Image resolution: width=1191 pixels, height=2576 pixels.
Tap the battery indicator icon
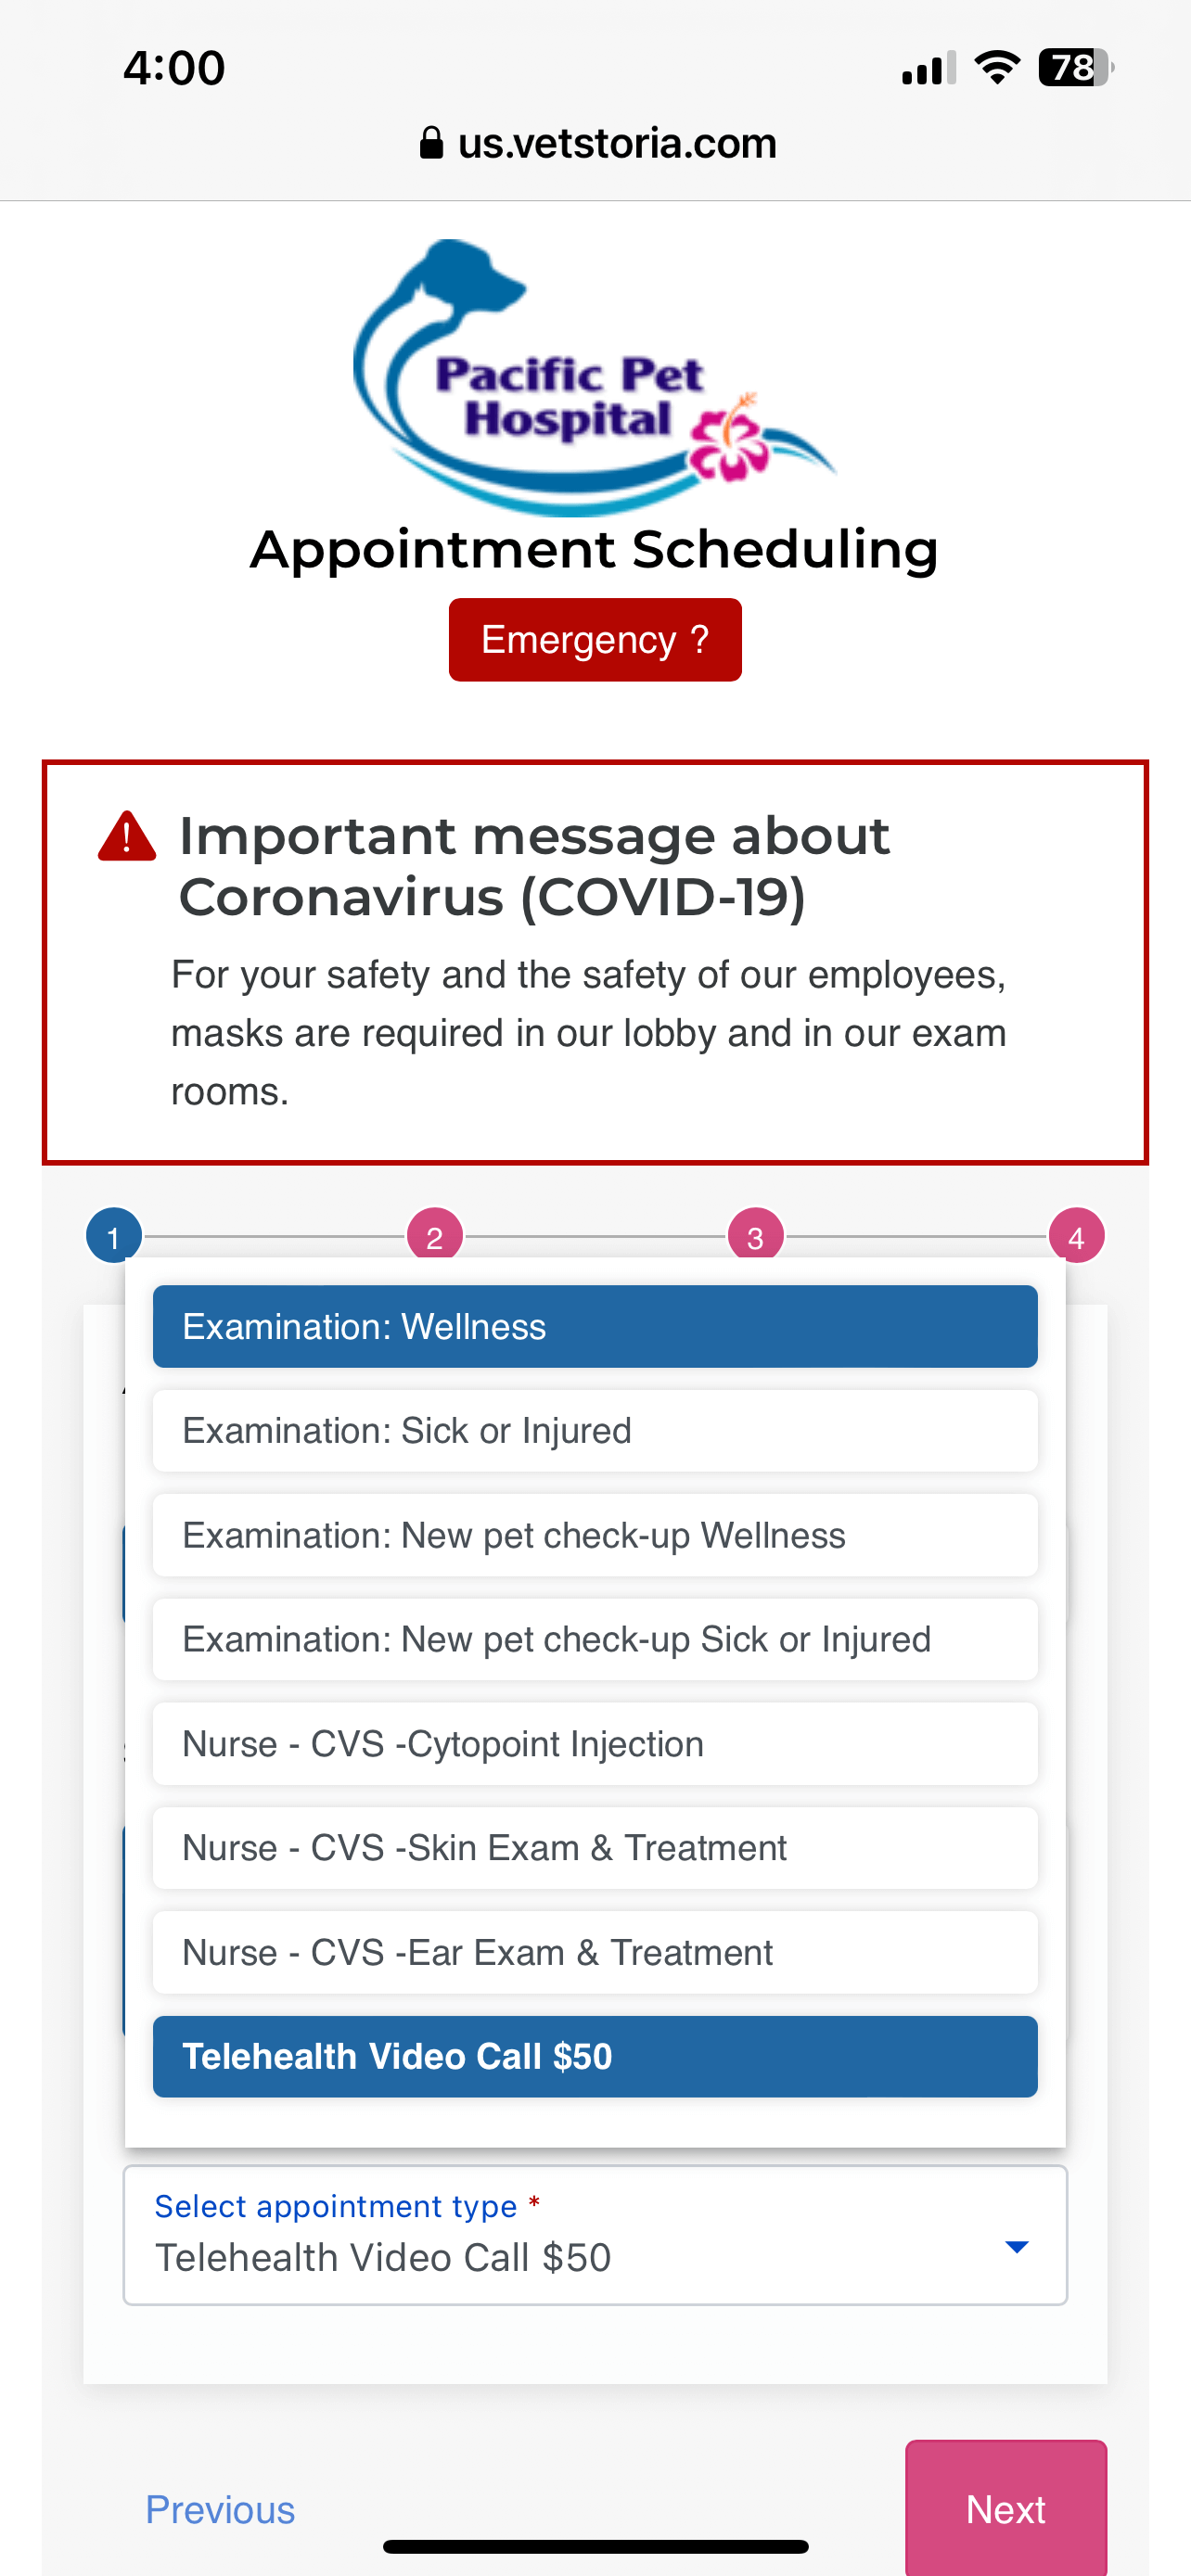[1076, 67]
